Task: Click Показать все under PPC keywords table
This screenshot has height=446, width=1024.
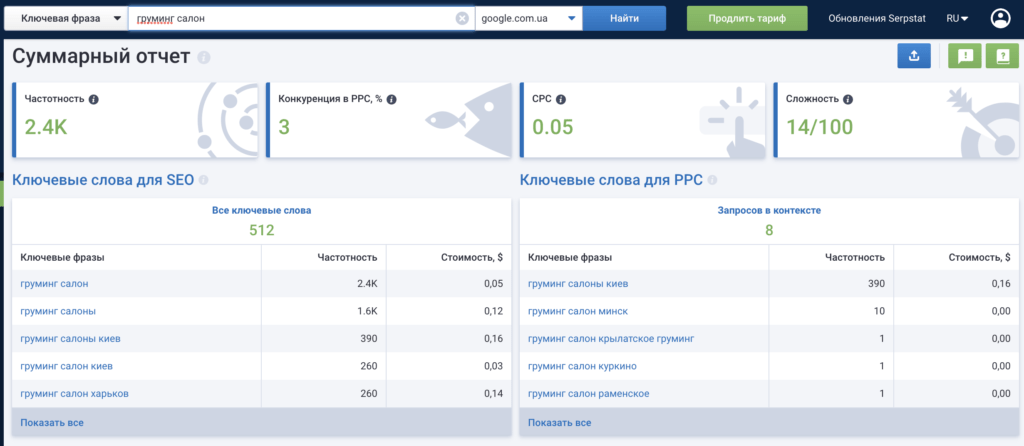Action: 560,422
